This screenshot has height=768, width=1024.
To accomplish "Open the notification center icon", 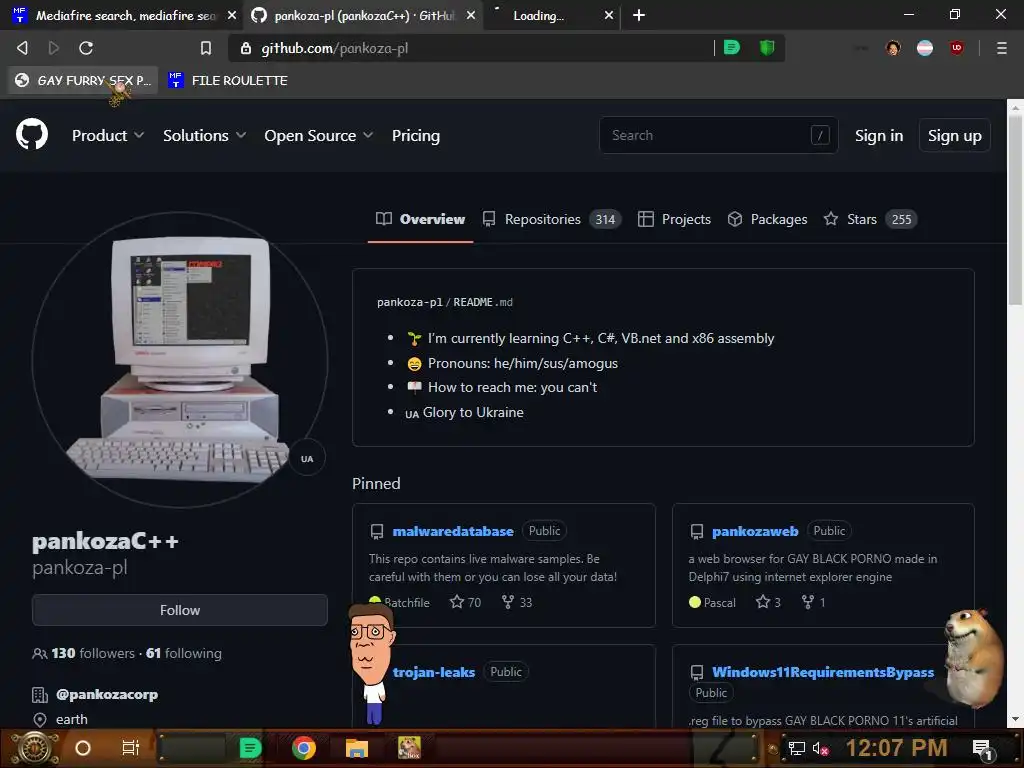I will pyautogui.click(x=982, y=748).
